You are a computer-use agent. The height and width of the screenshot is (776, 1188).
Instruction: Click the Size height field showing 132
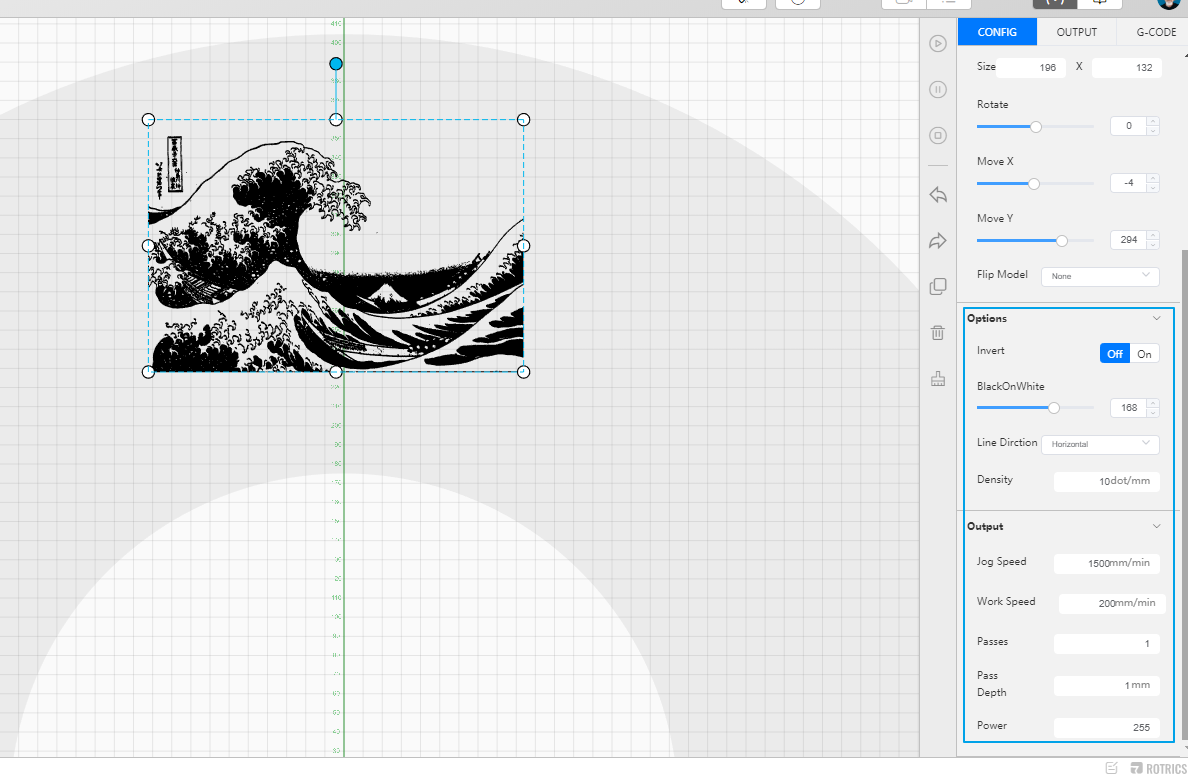pos(1127,67)
